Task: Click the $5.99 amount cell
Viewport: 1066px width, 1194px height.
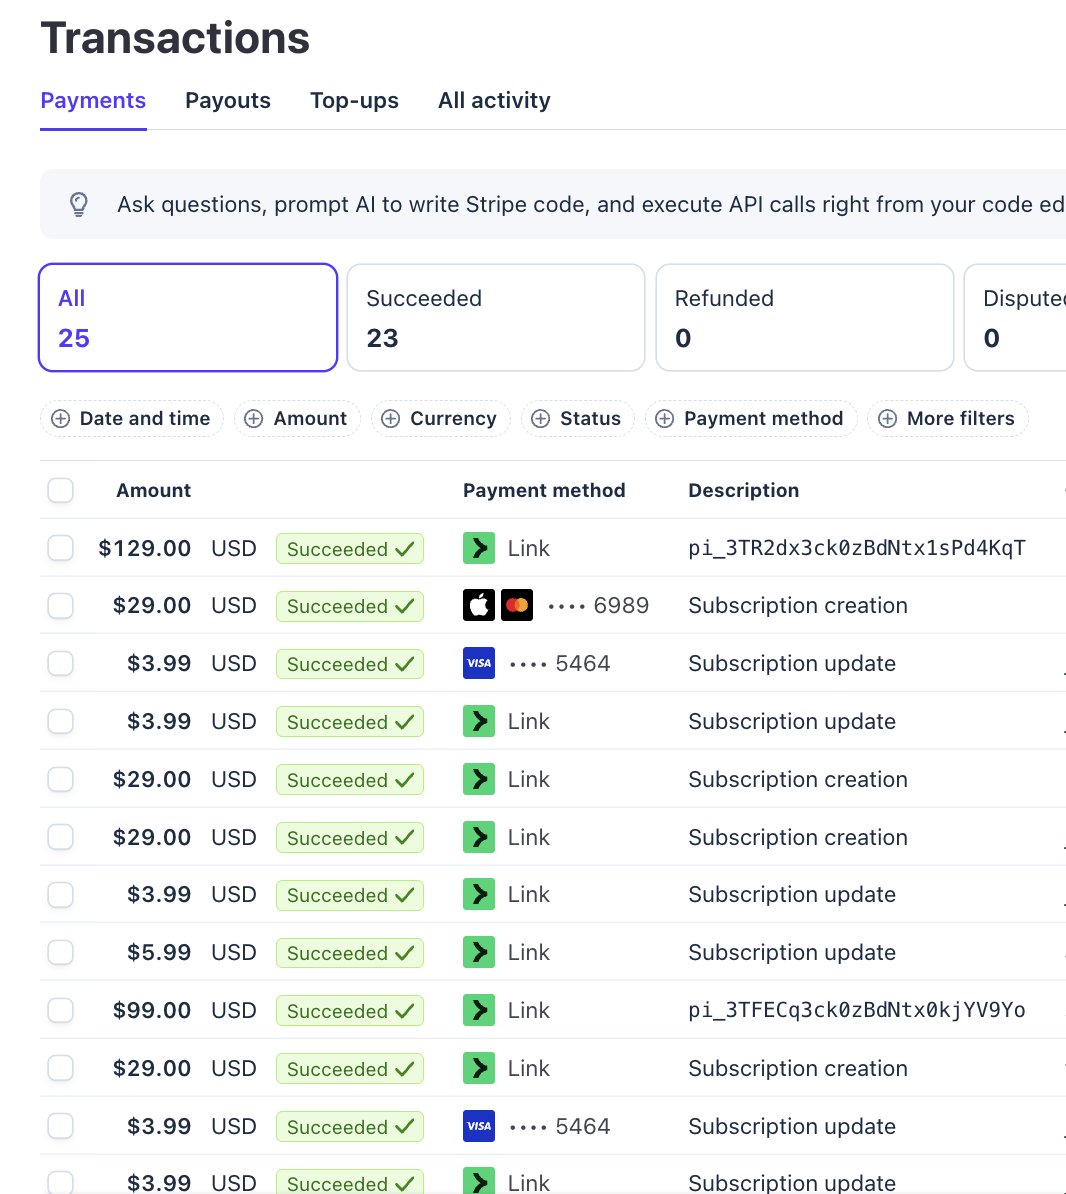Action: (158, 952)
